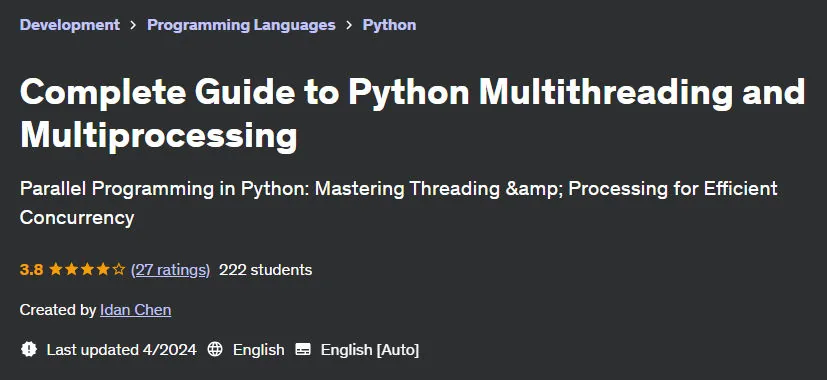Image resolution: width=827 pixels, height=380 pixels.
Task: Click the last updated alert badge icon
Action: coord(28,349)
